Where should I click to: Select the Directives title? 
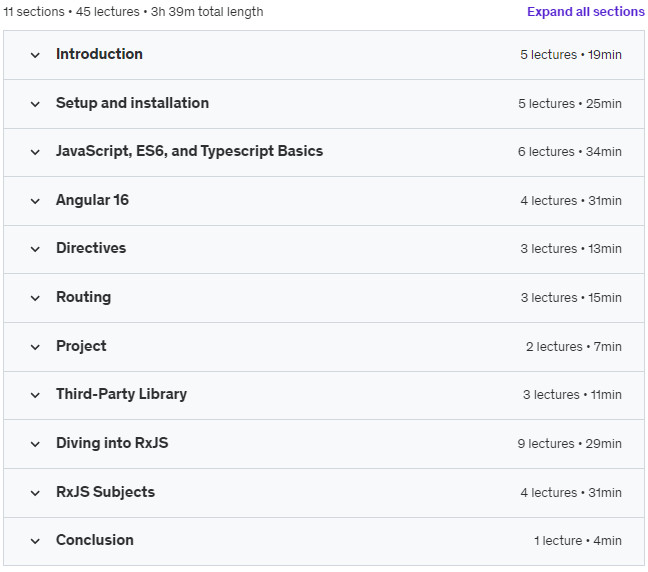point(91,248)
